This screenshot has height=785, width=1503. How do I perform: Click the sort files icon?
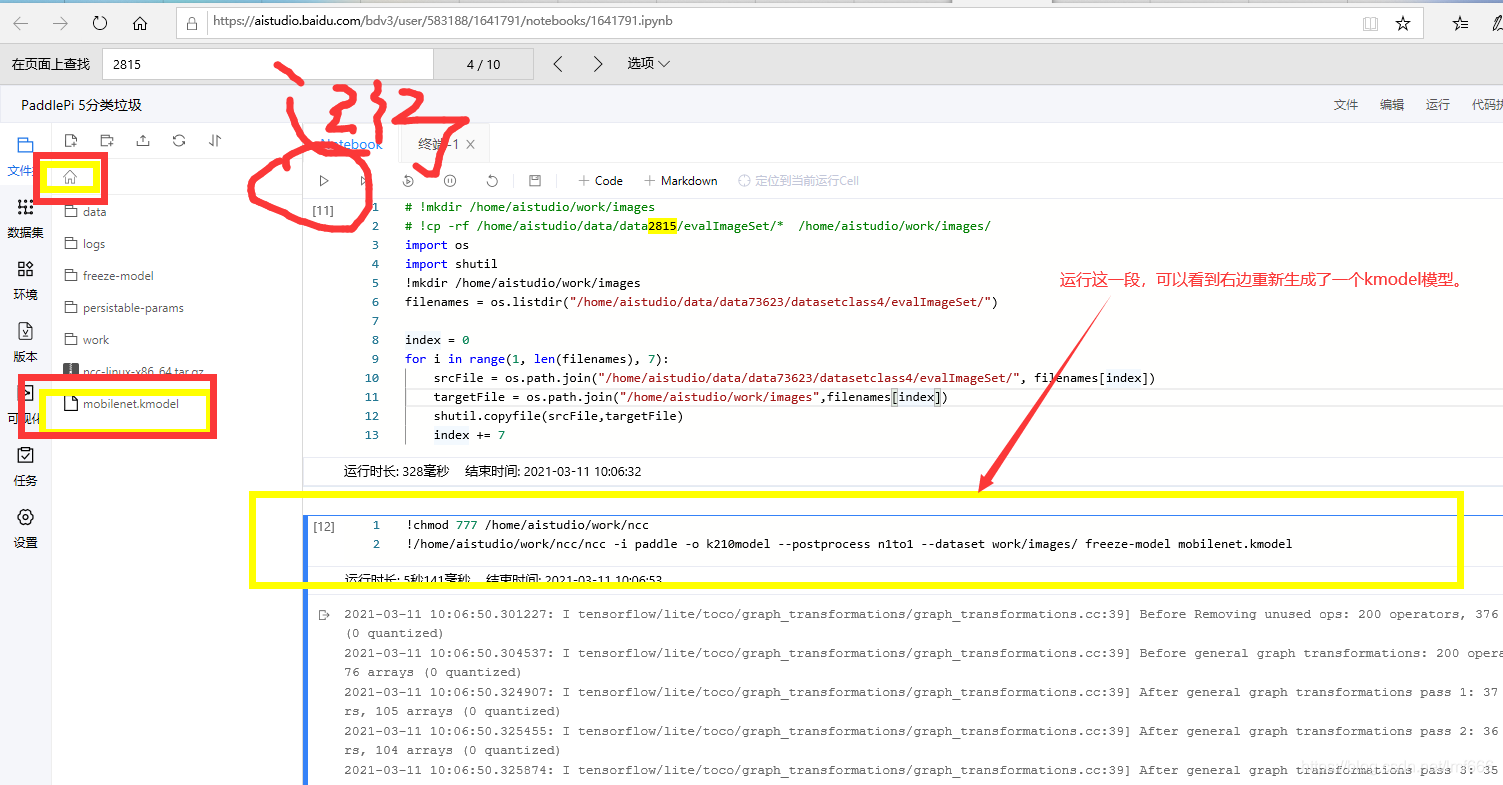tap(215, 141)
